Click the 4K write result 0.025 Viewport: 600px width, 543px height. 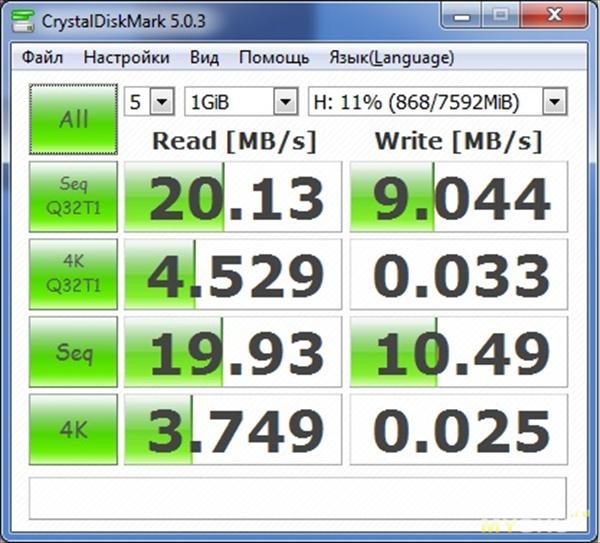click(x=459, y=429)
